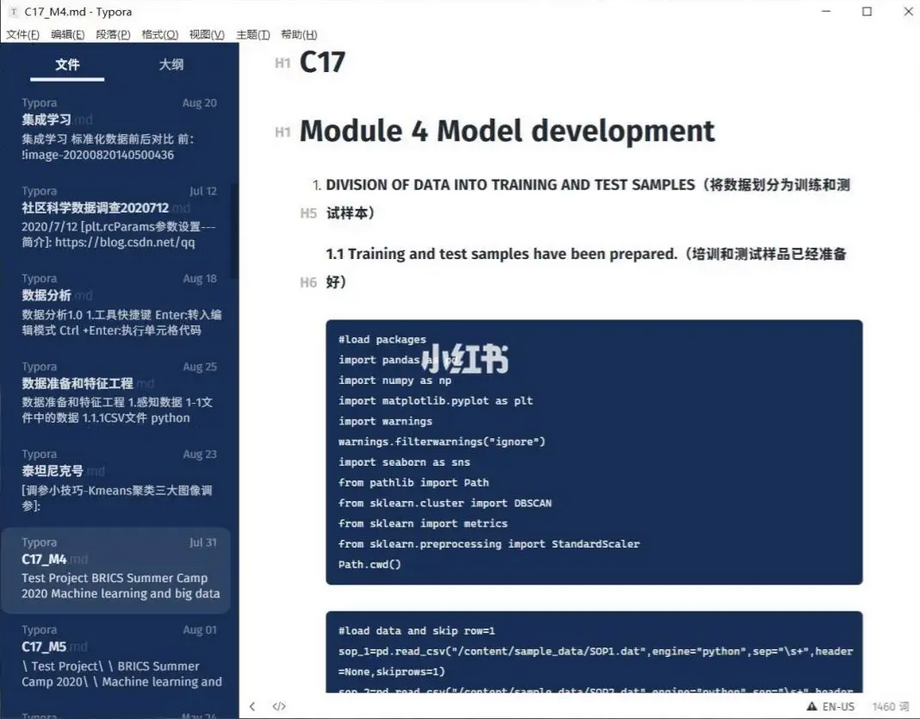920x719 pixels.
Task: Click the Typora app icon in title bar
Action: 13,12
